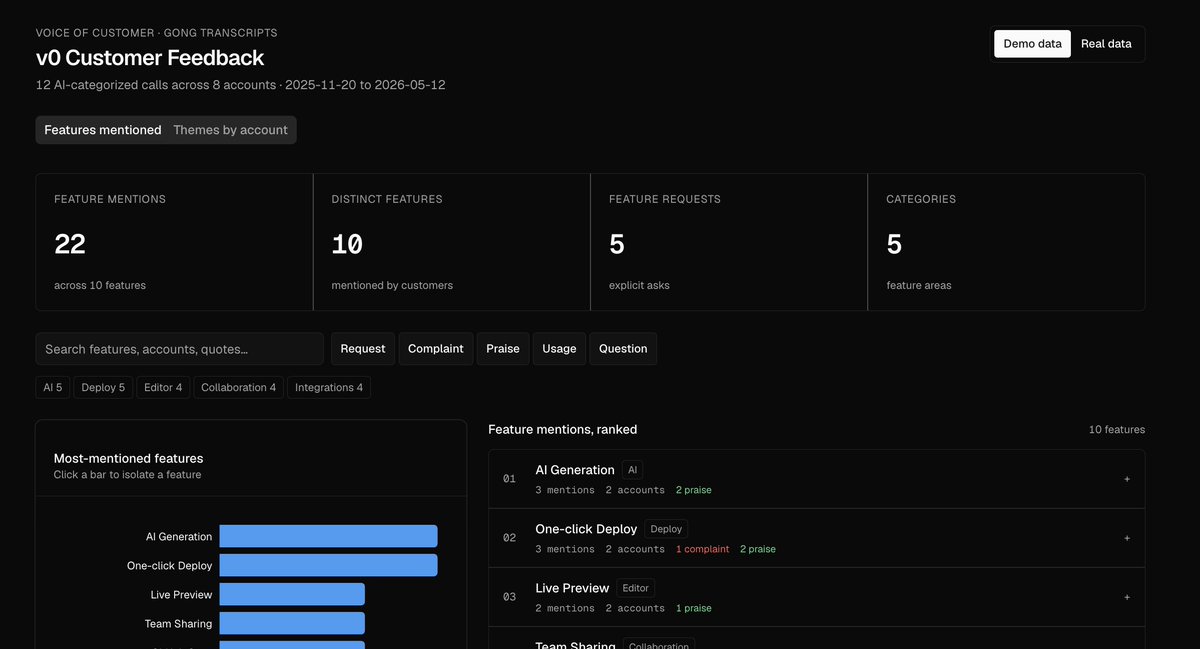This screenshot has width=1200, height=649.
Task: Click the Categories stat card
Action: point(1006,242)
